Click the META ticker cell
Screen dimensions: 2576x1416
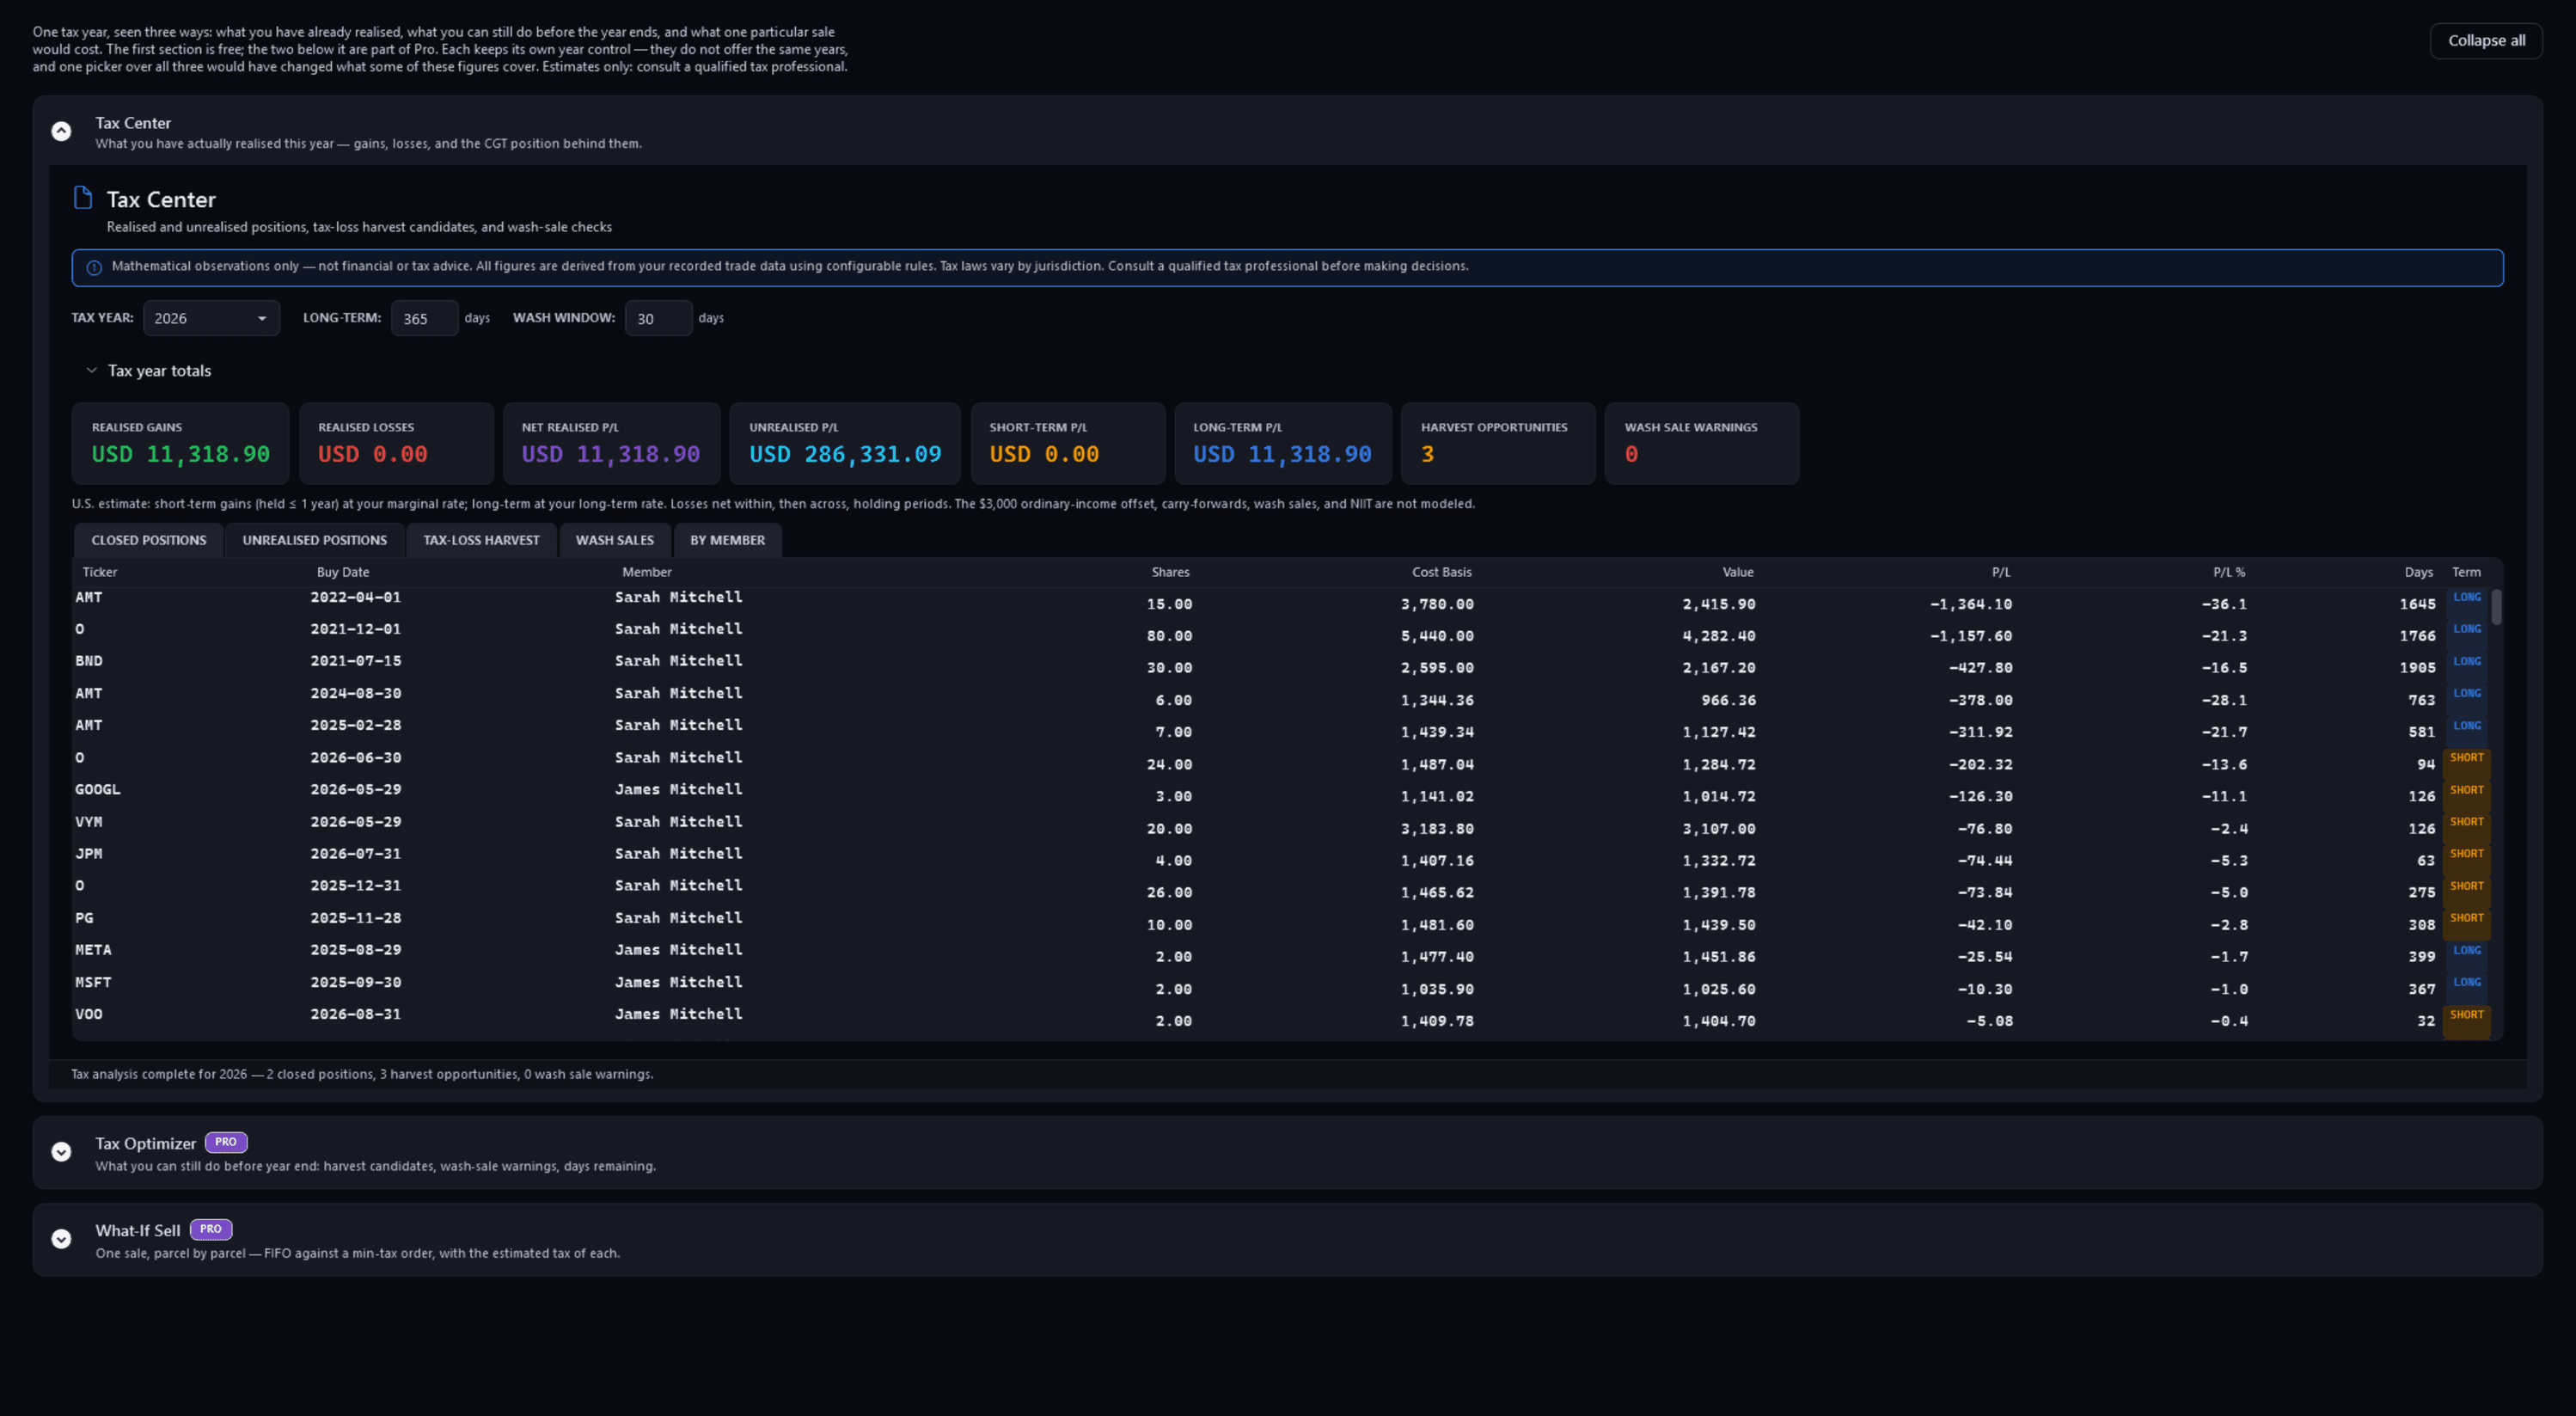[x=93, y=950]
